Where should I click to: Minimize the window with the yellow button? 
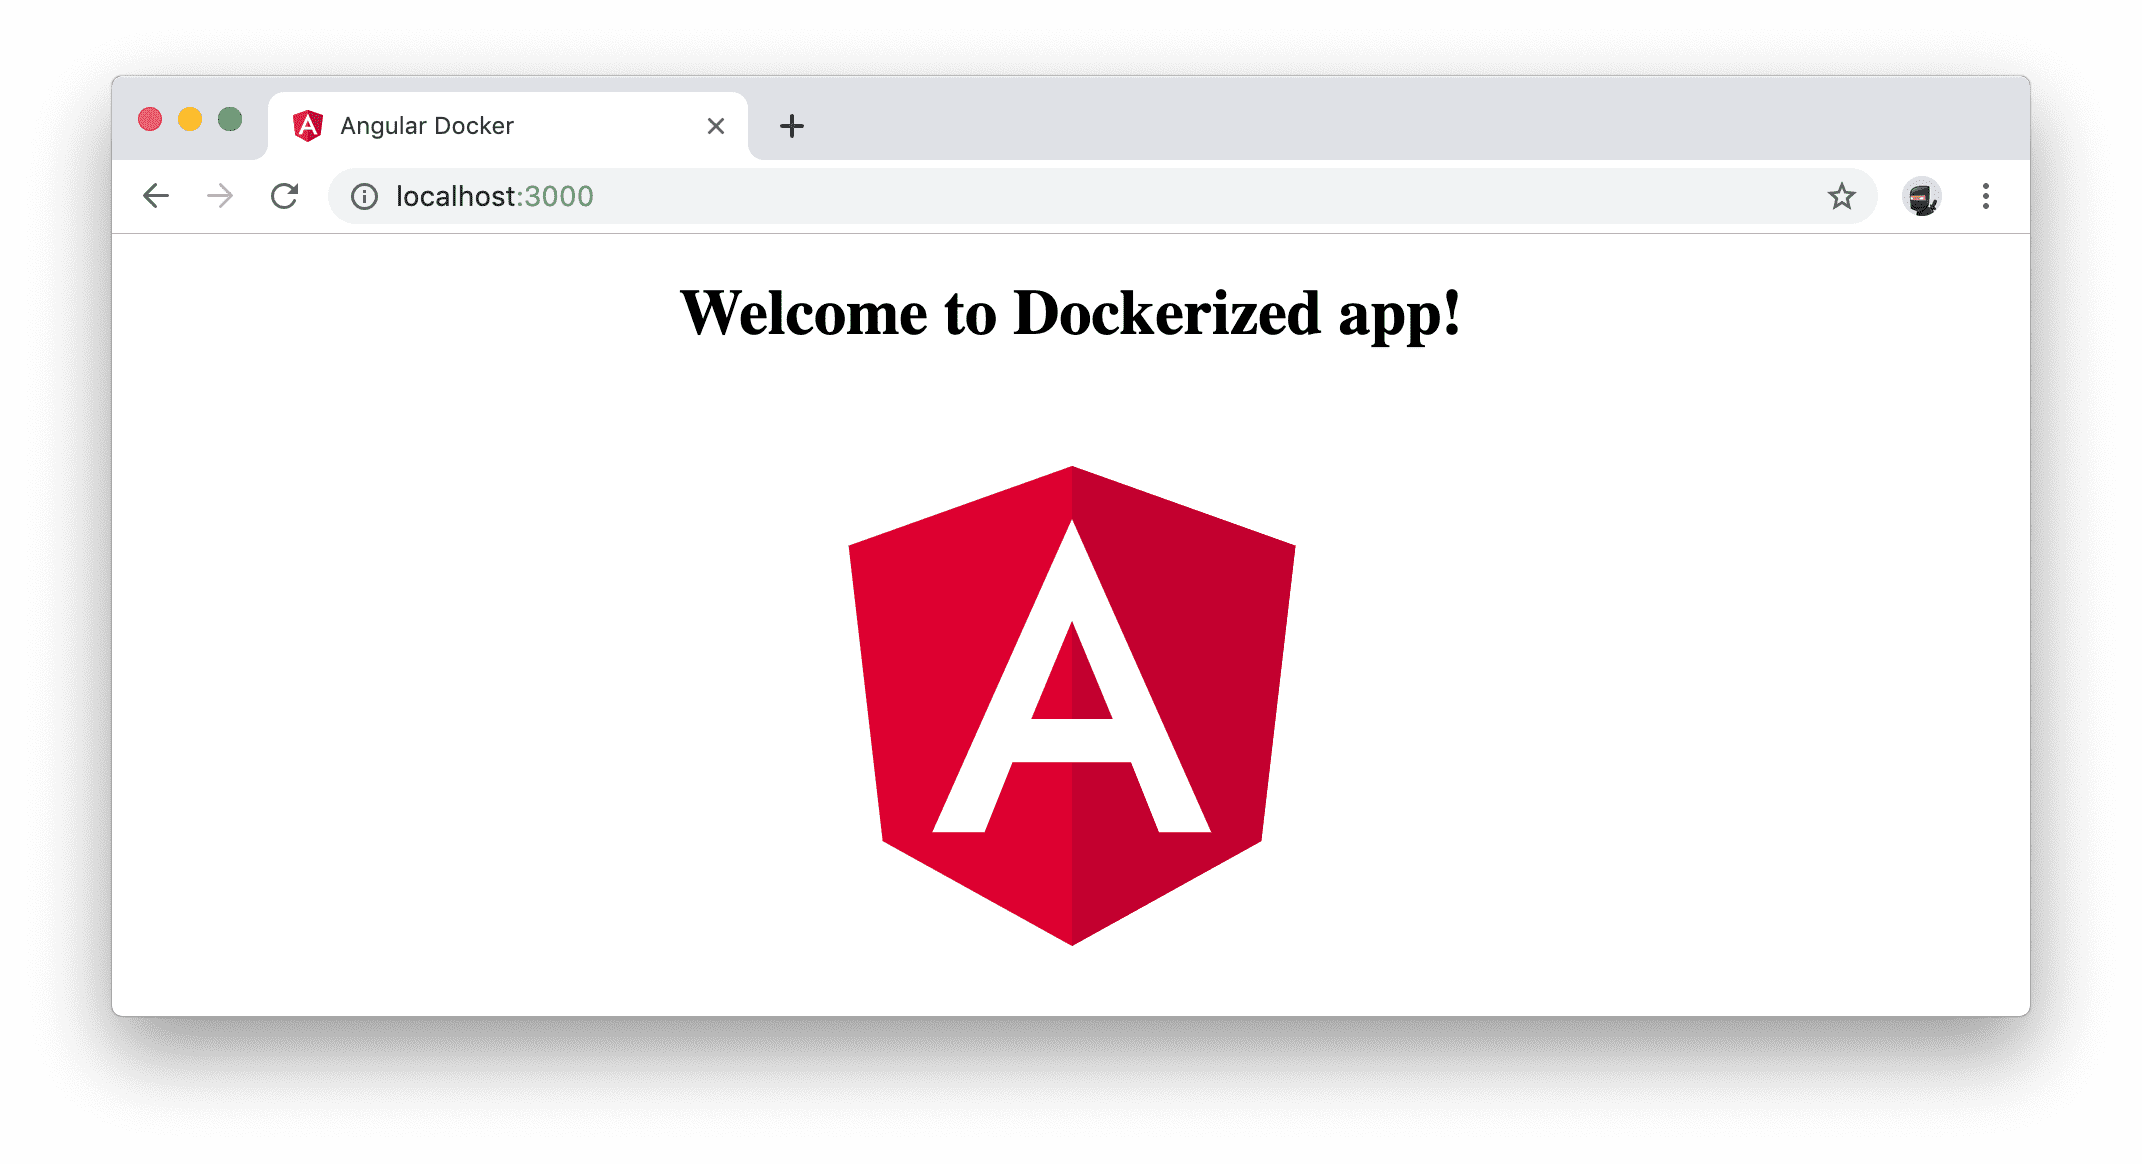pos(190,120)
